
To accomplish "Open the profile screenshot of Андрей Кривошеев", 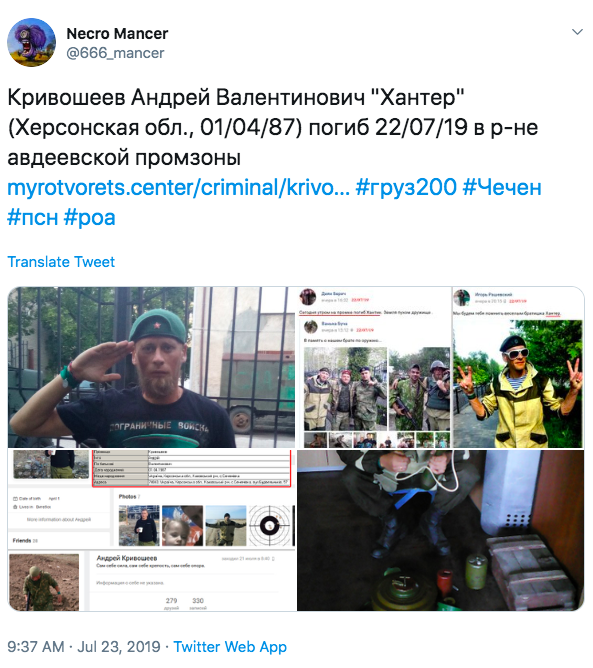I will click(x=152, y=581).
